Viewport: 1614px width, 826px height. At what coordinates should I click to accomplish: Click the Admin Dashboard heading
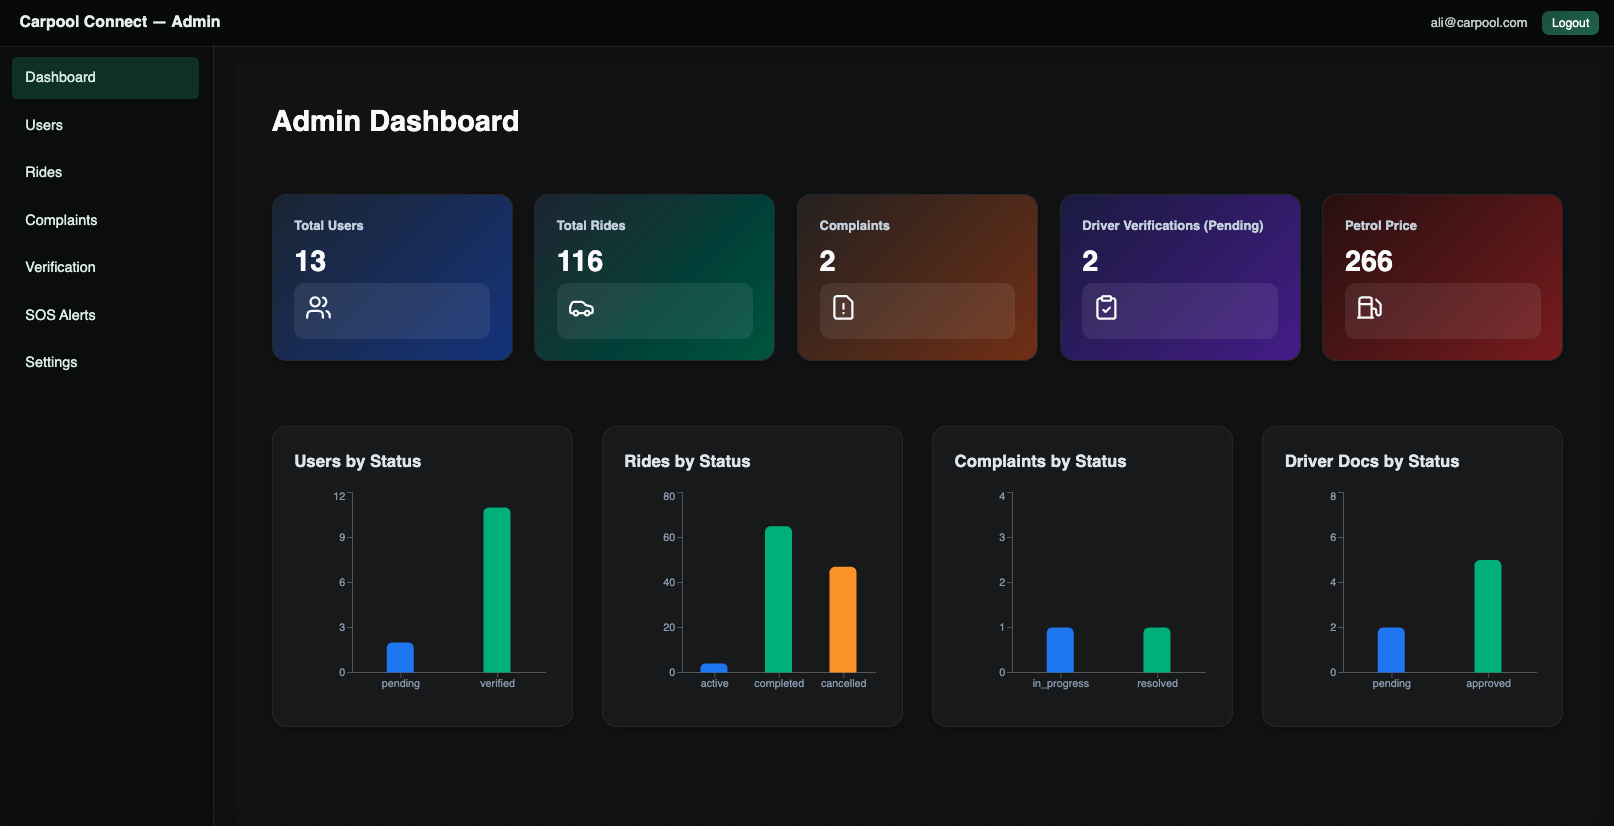(395, 121)
